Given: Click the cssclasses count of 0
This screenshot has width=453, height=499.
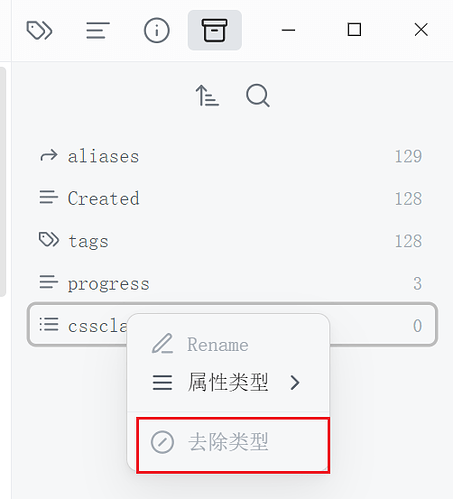Looking at the screenshot, I should (x=417, y=325).
